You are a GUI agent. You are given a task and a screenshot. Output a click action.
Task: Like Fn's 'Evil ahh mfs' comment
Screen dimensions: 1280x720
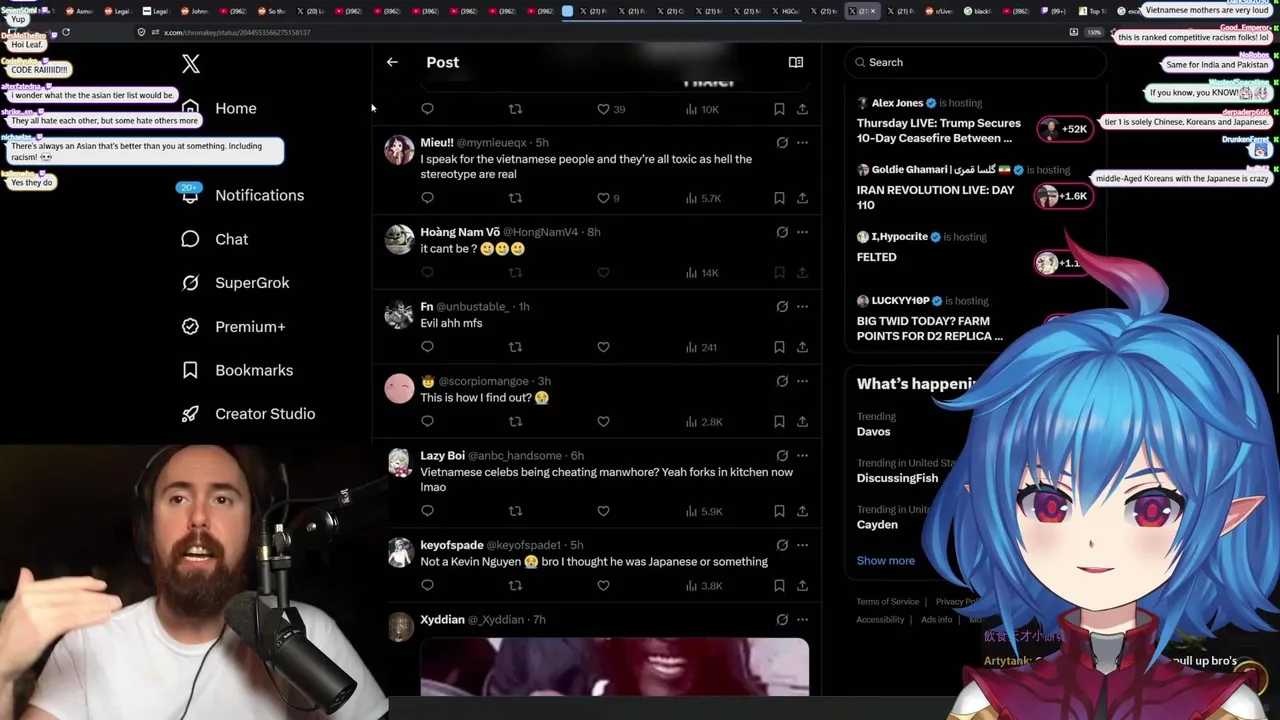click(603, 347)
